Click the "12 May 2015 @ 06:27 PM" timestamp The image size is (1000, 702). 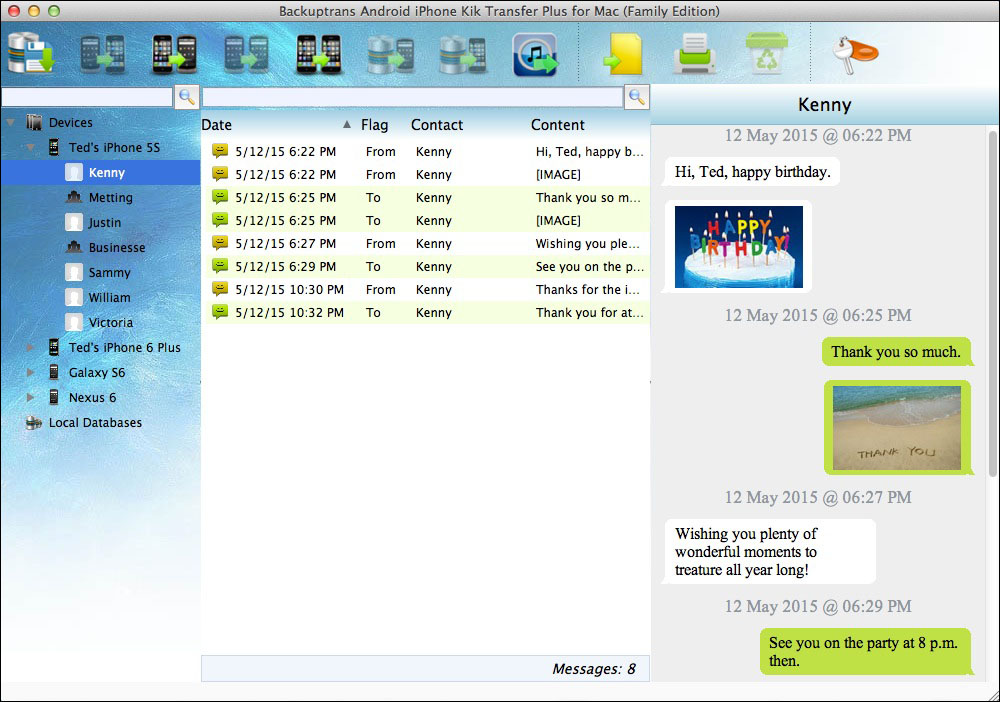tap(818, 497)
